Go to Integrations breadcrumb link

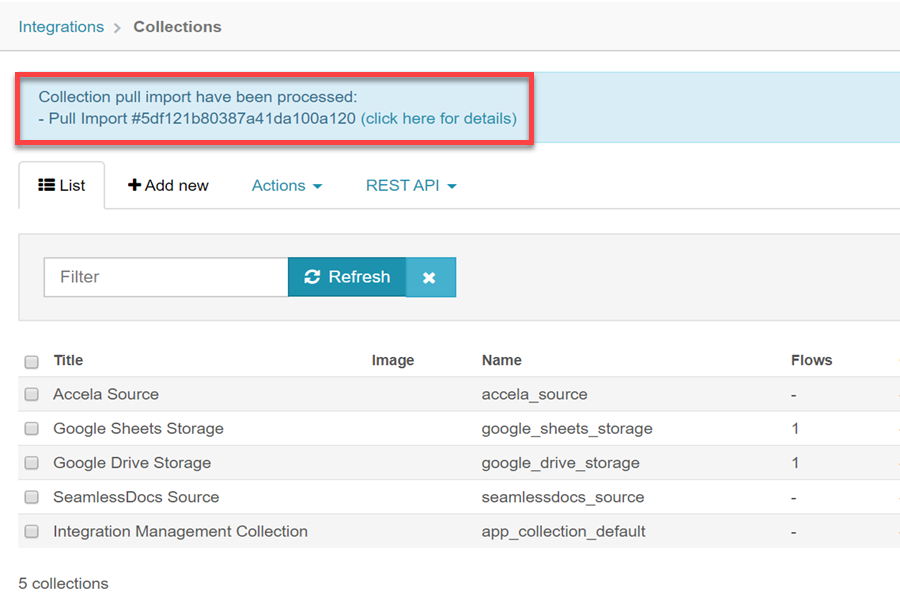(x=61, y=27)
